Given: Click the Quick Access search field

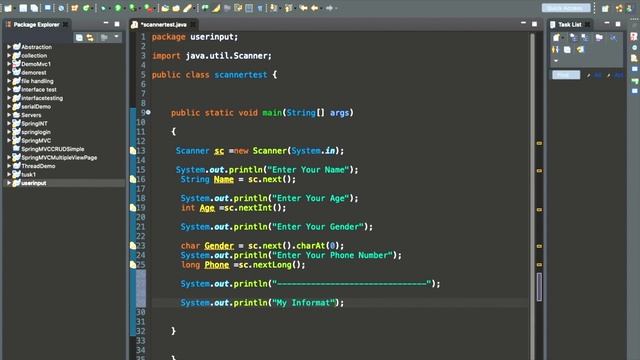Looking at the screenshot, I should point(566,8).
